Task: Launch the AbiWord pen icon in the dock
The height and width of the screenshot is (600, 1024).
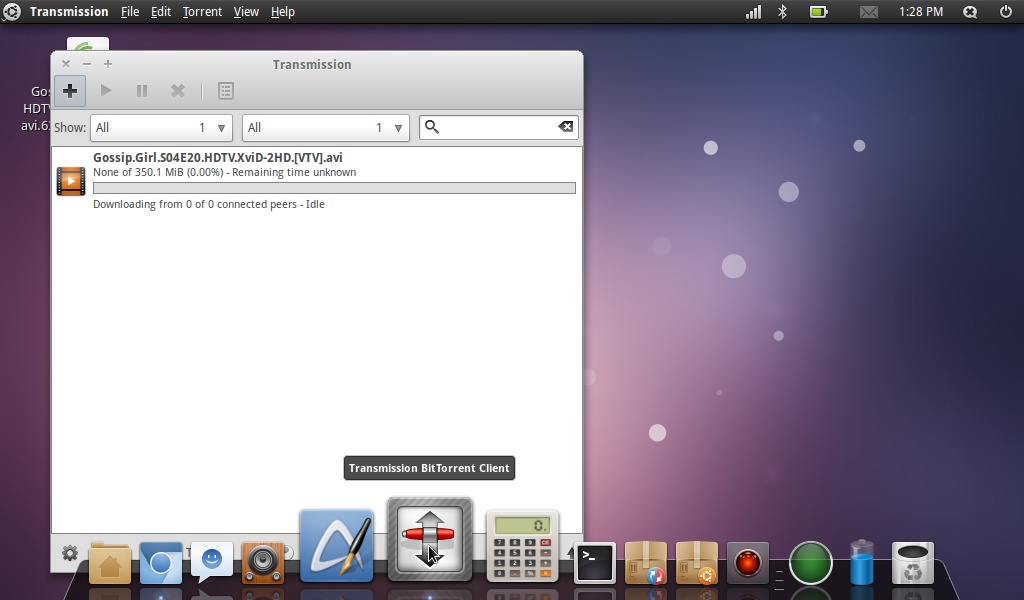Action: click(x=336, y=546)
